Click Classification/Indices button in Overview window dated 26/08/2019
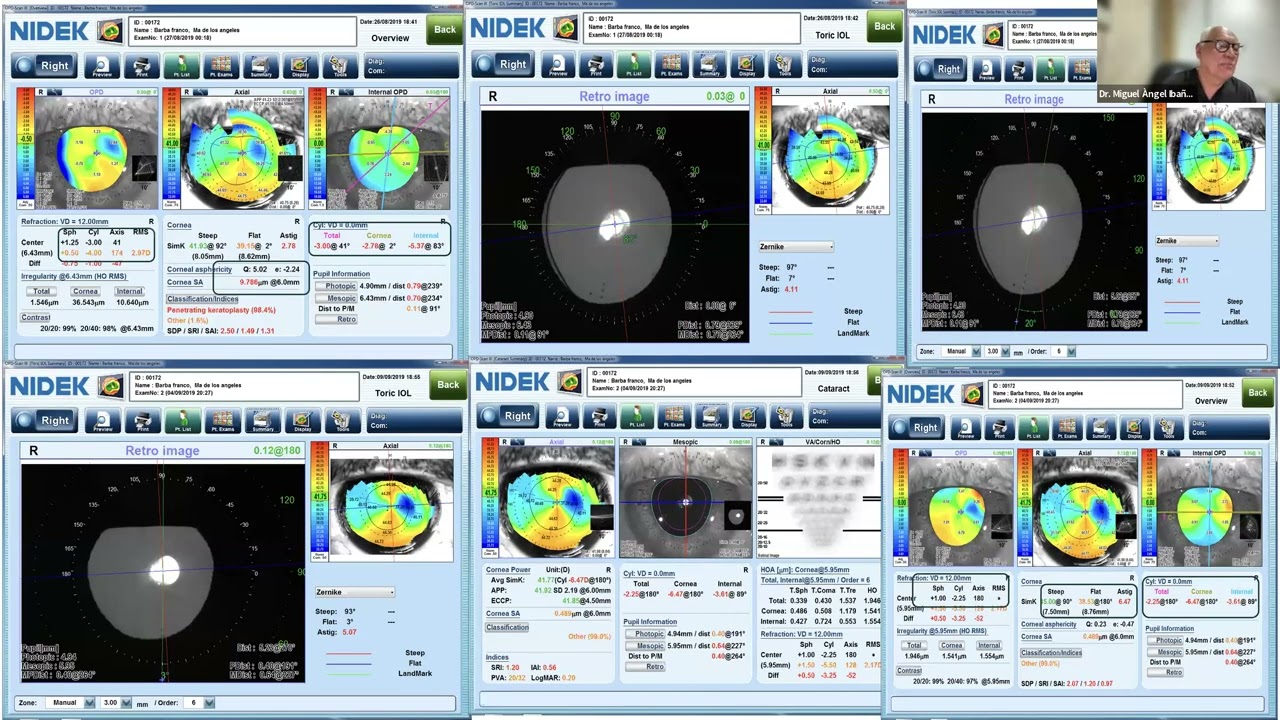The height and width of the screenshot is (720, 1280). 202,299
